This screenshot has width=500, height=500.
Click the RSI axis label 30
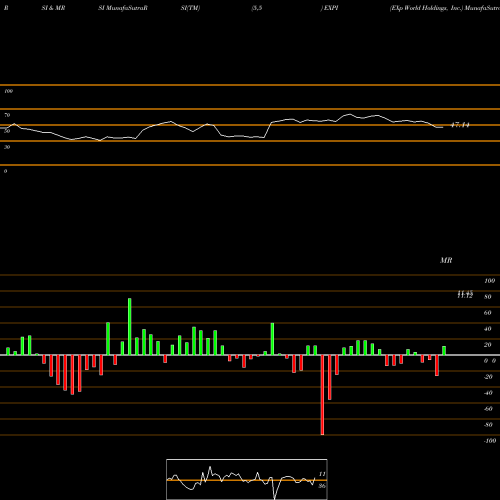[7, 147]
